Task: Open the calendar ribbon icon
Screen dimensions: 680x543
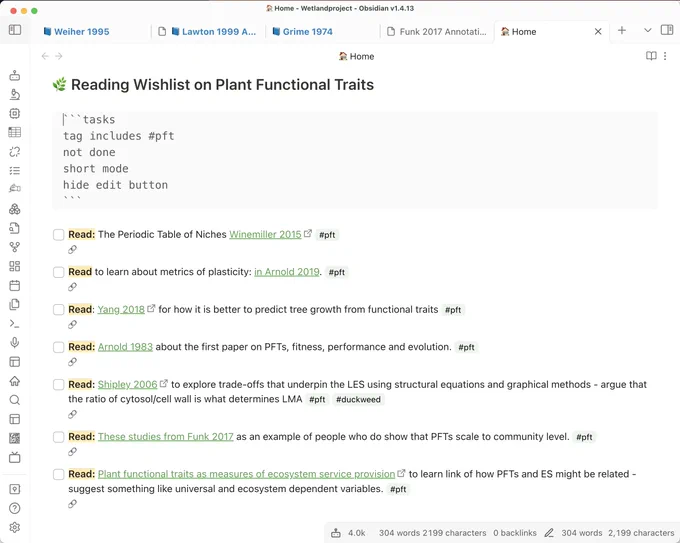Action: pyautogui.click(x=15, y=285)
